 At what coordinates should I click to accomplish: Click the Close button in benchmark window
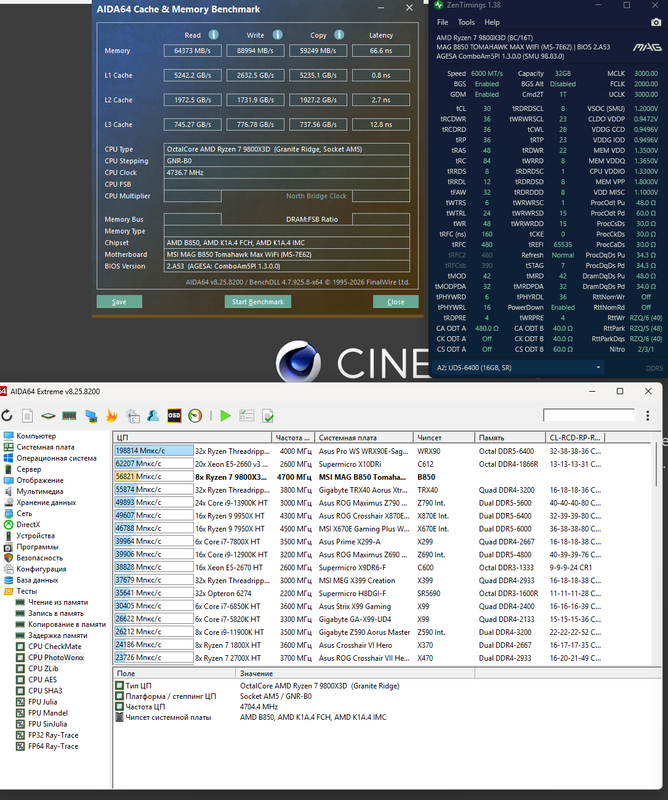[x=395, y=302]
